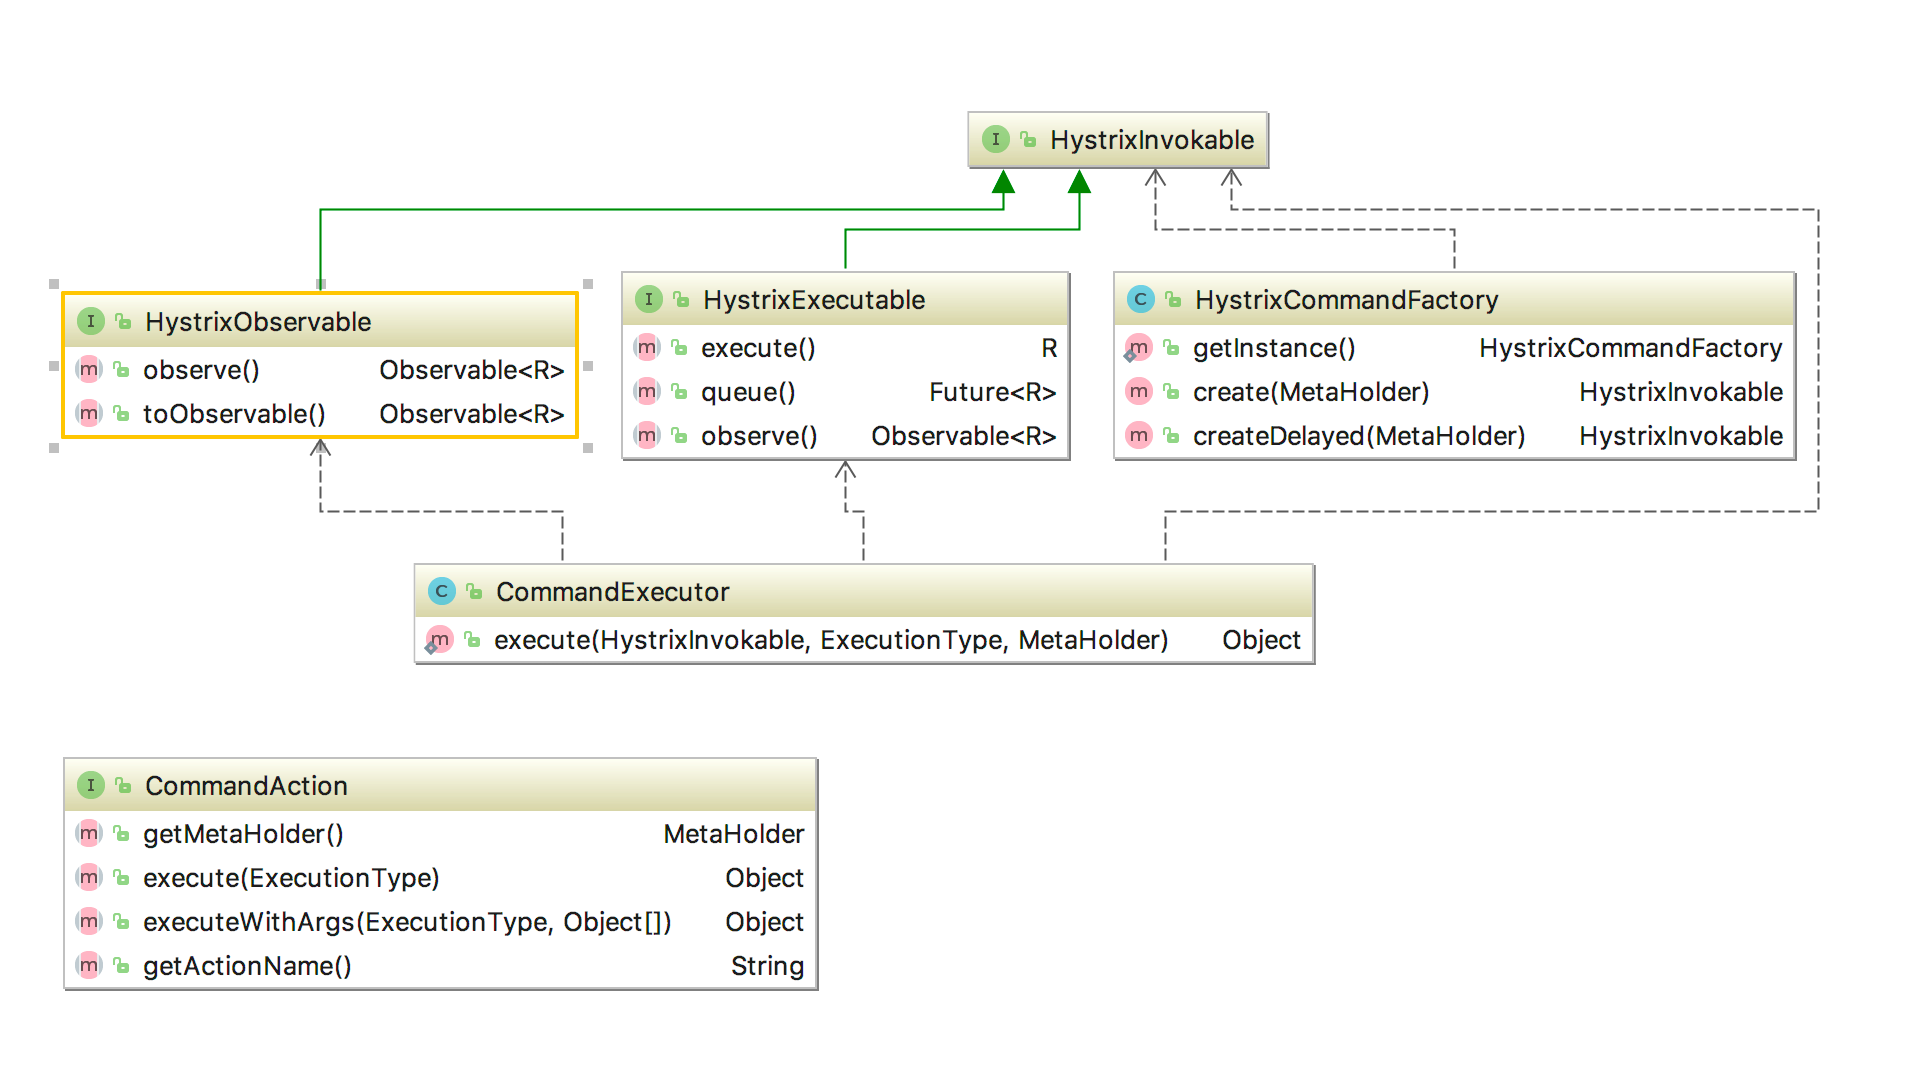The image size is (1918, 1082).
Task: Click Observable<R> return type of toObservable()
Action: coord(472,414)
